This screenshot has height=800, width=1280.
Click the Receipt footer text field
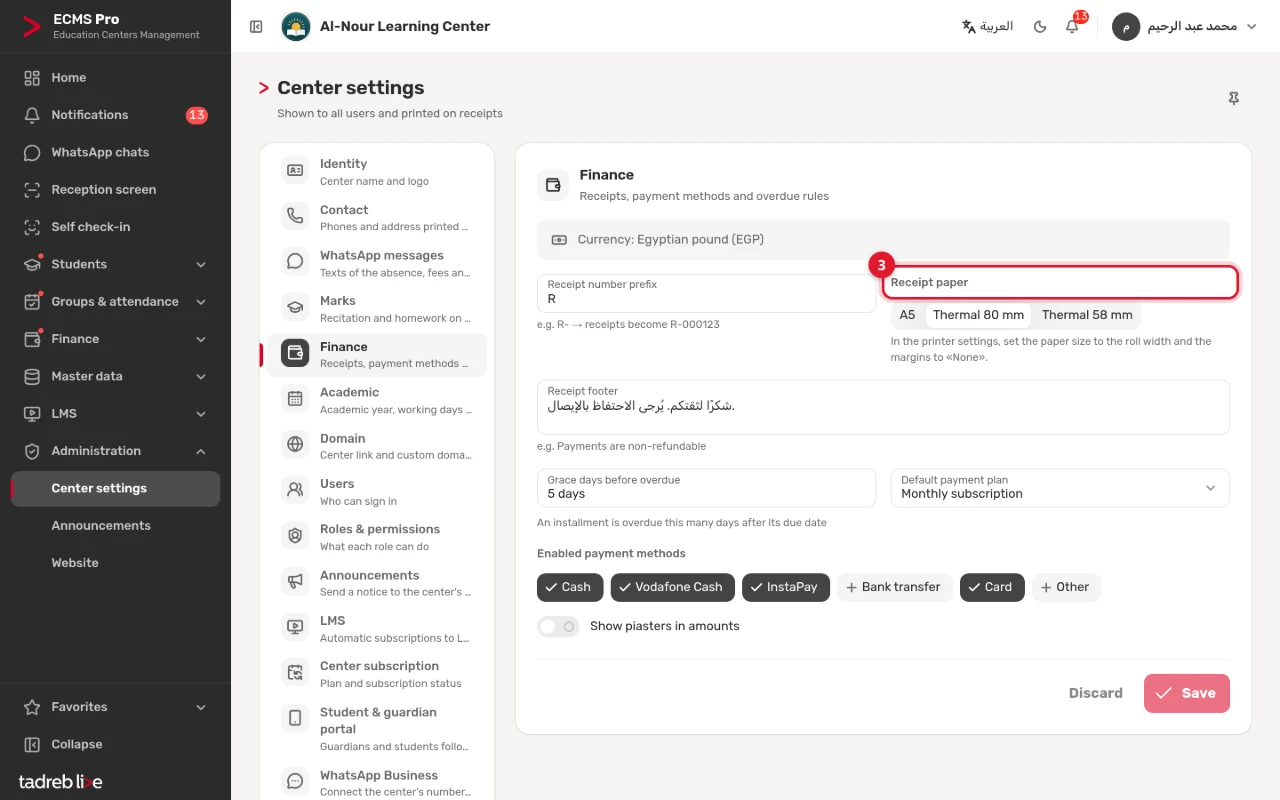[x=883, y=407]
